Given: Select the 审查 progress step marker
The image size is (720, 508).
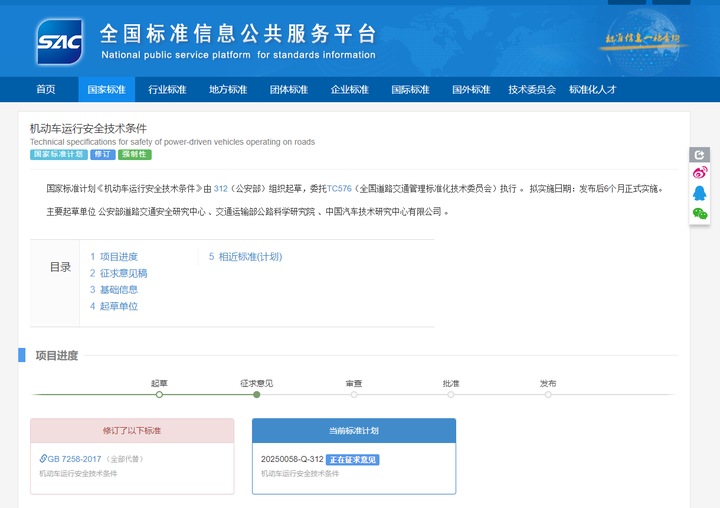Looking at the screenshot, I should pos(354,395).
